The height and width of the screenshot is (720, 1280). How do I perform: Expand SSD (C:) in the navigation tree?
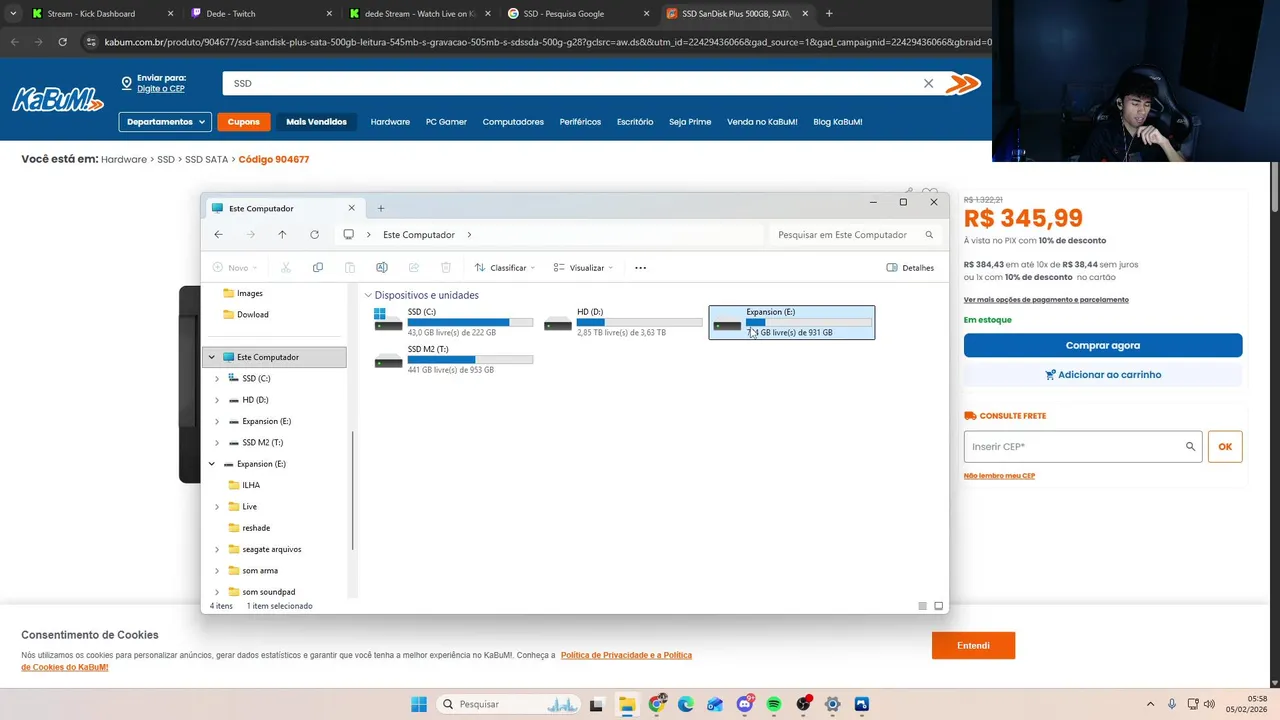(217, 379)
